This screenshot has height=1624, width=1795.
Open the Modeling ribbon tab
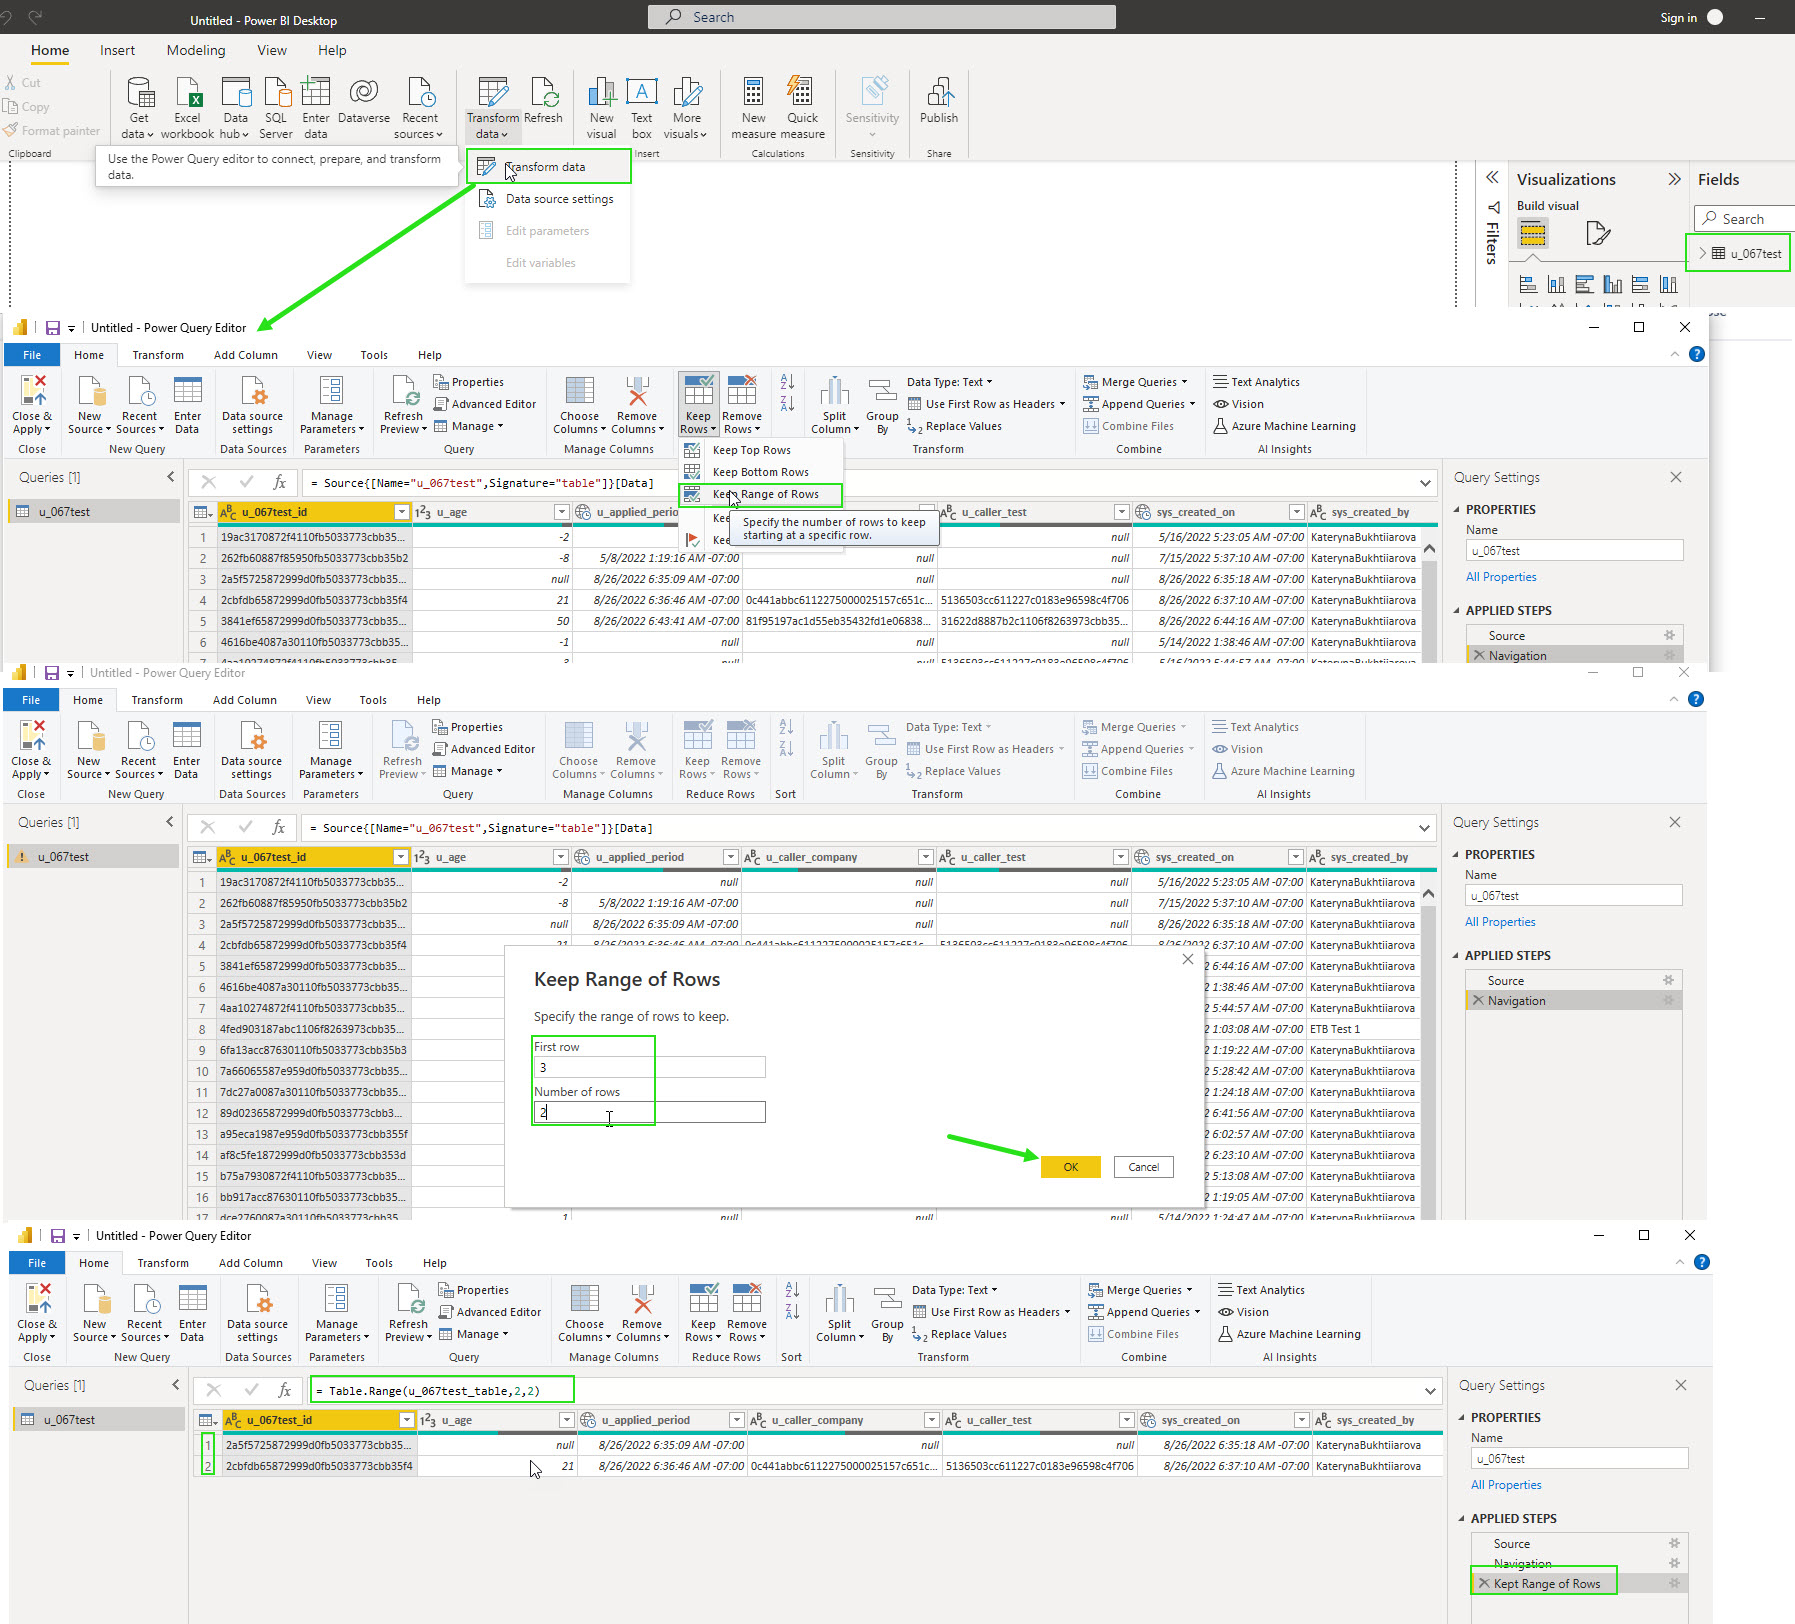(x=196, y=50)
